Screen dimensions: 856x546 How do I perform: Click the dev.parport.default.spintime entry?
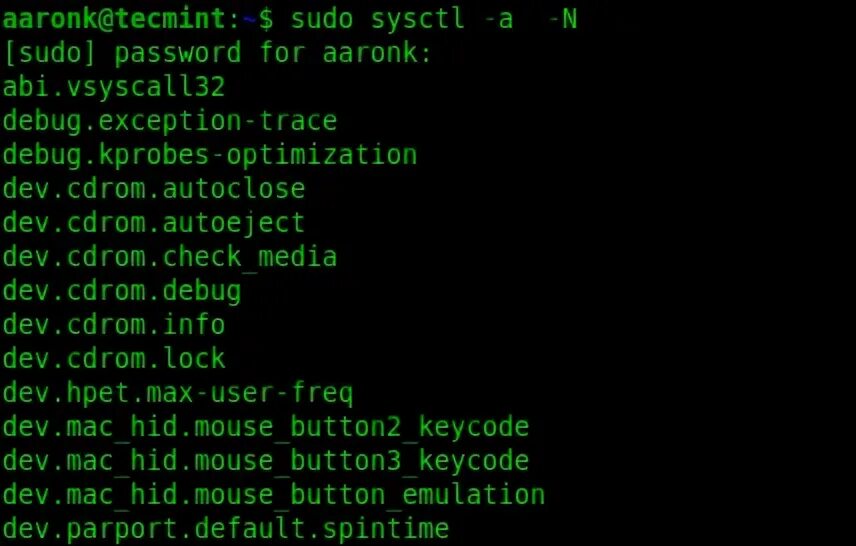tap(225, 529)
